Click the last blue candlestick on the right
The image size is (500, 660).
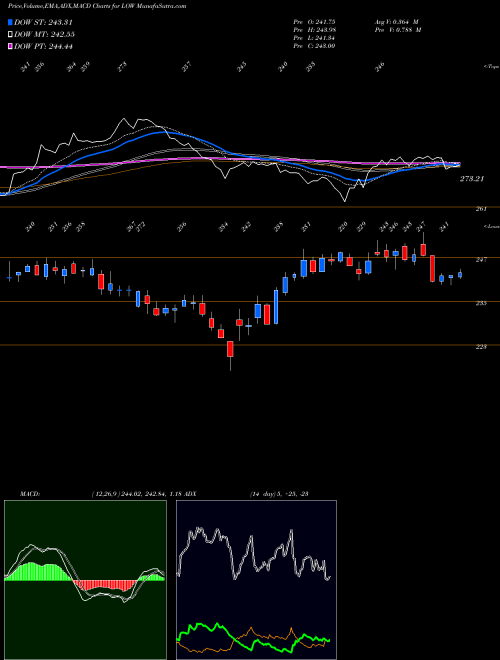(x=460, y=275)
